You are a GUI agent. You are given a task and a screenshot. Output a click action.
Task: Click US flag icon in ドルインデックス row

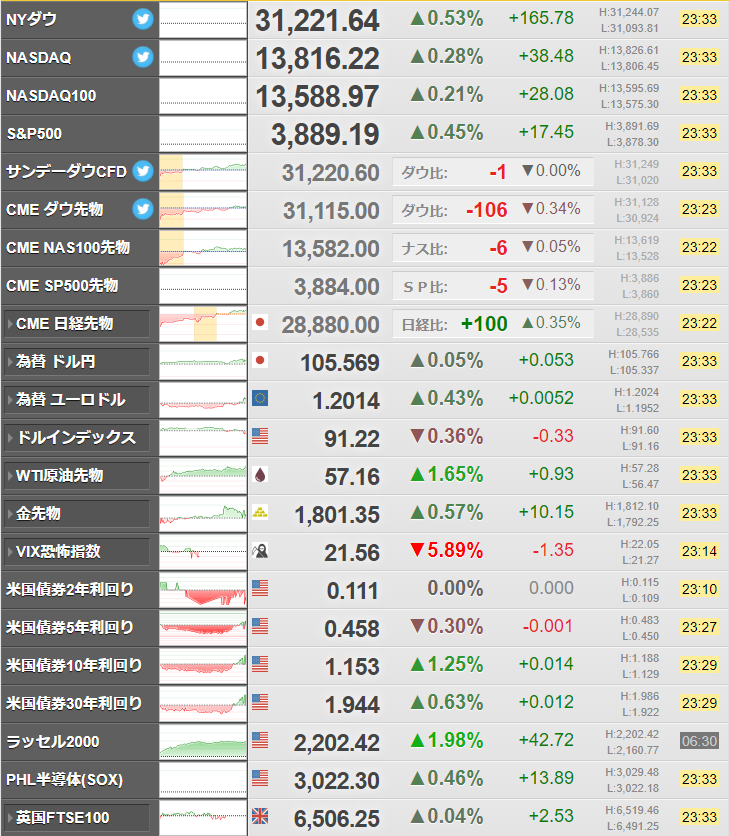pos(260,436)
